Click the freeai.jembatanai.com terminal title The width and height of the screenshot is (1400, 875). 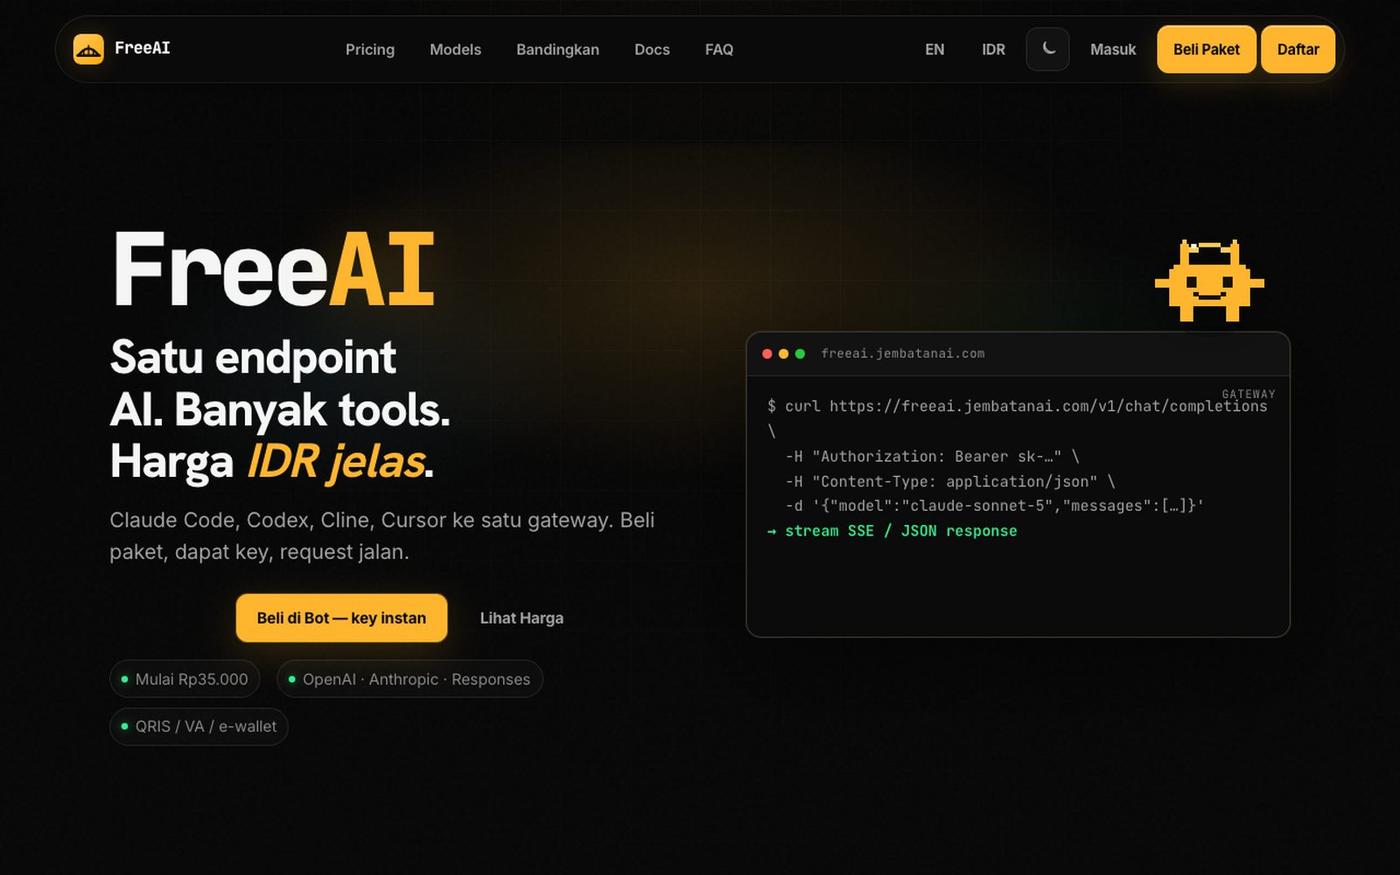(x=903, y=353)
